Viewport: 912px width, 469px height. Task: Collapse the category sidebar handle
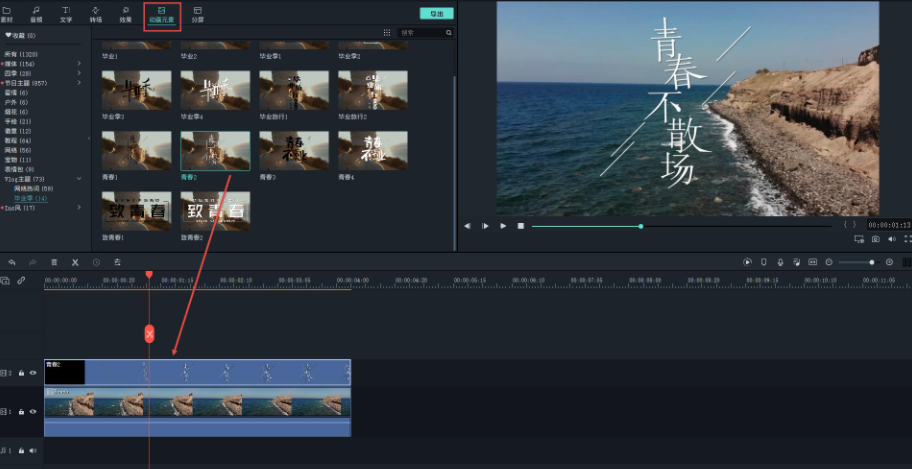tap(89, 138)
